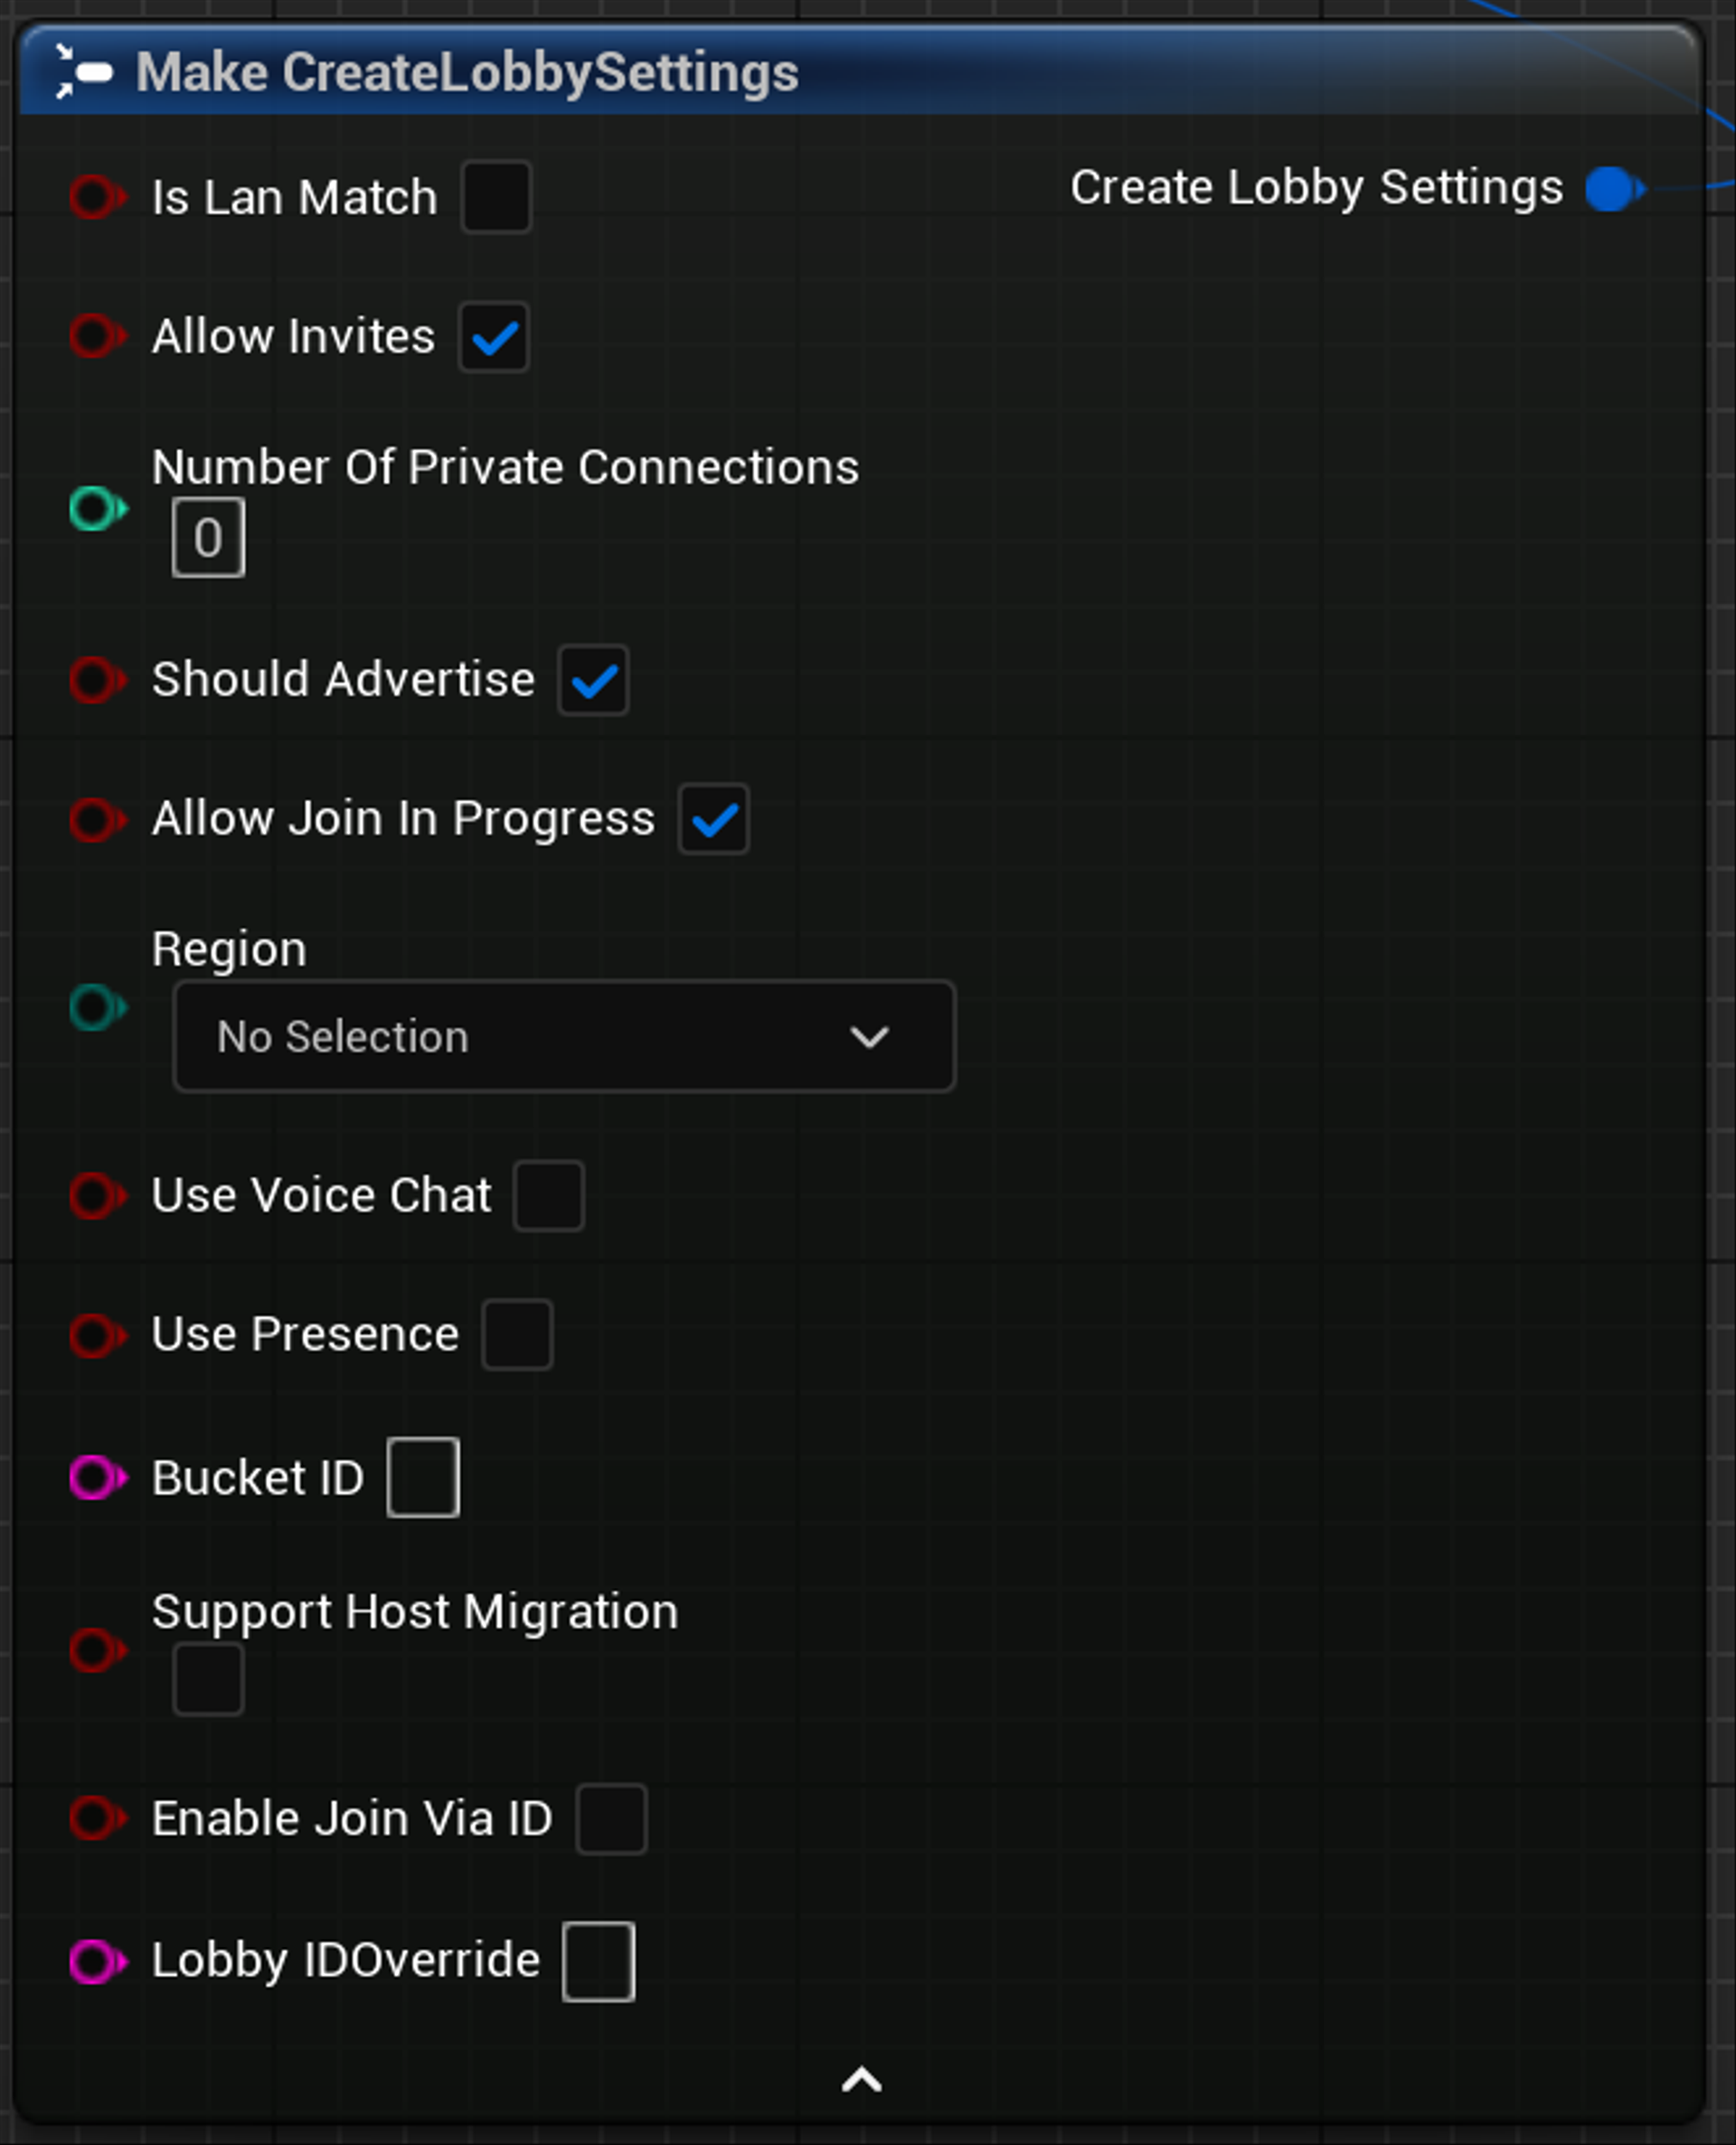Click the Create Lobby Settings output pin
This screenshot has width=1736, height=2145.
pyautogui.click(x=1614, y=188)
